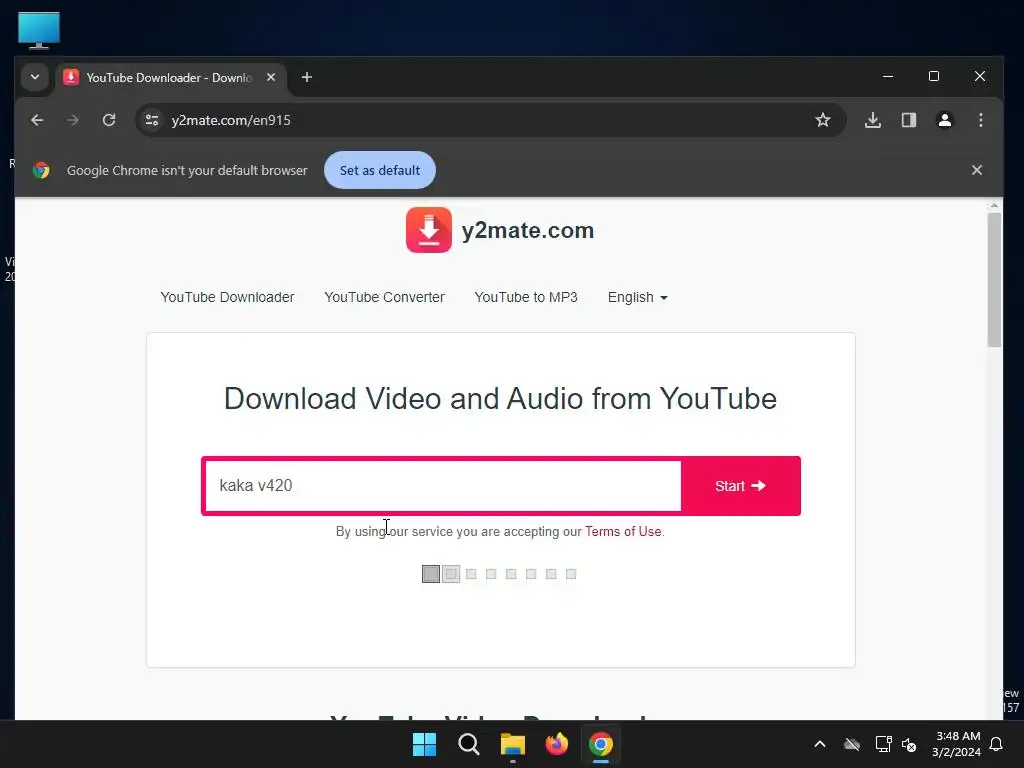Open Chrome three-dot menu
This screenshot has height=768, width=1024.
(x=980, y=120)
